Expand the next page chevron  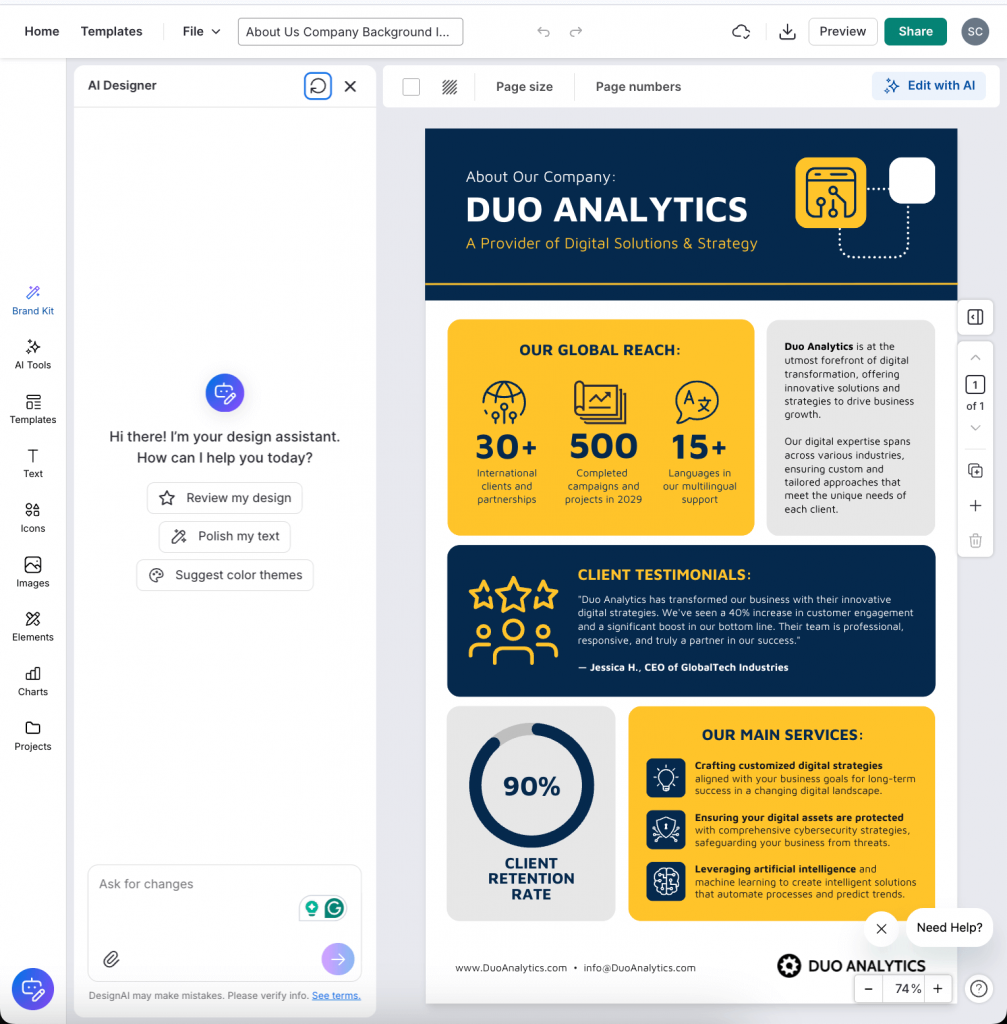pyautogui.click(x=975, y=428)
